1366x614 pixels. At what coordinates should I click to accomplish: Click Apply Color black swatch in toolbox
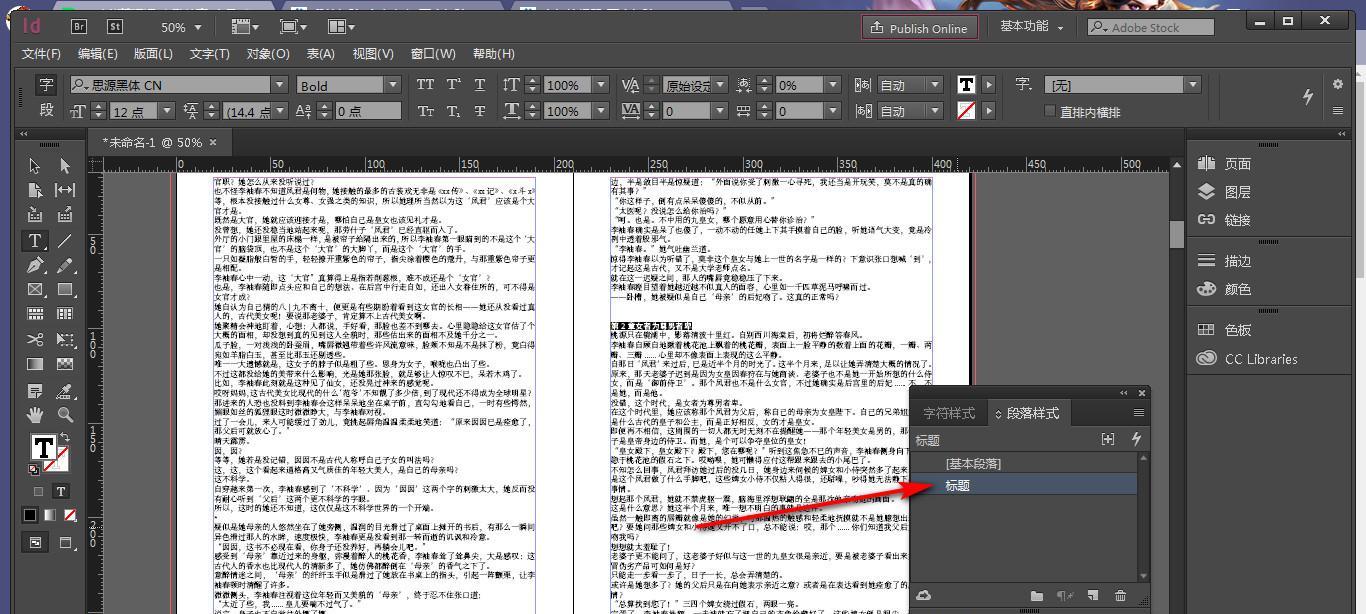(30, 516)
